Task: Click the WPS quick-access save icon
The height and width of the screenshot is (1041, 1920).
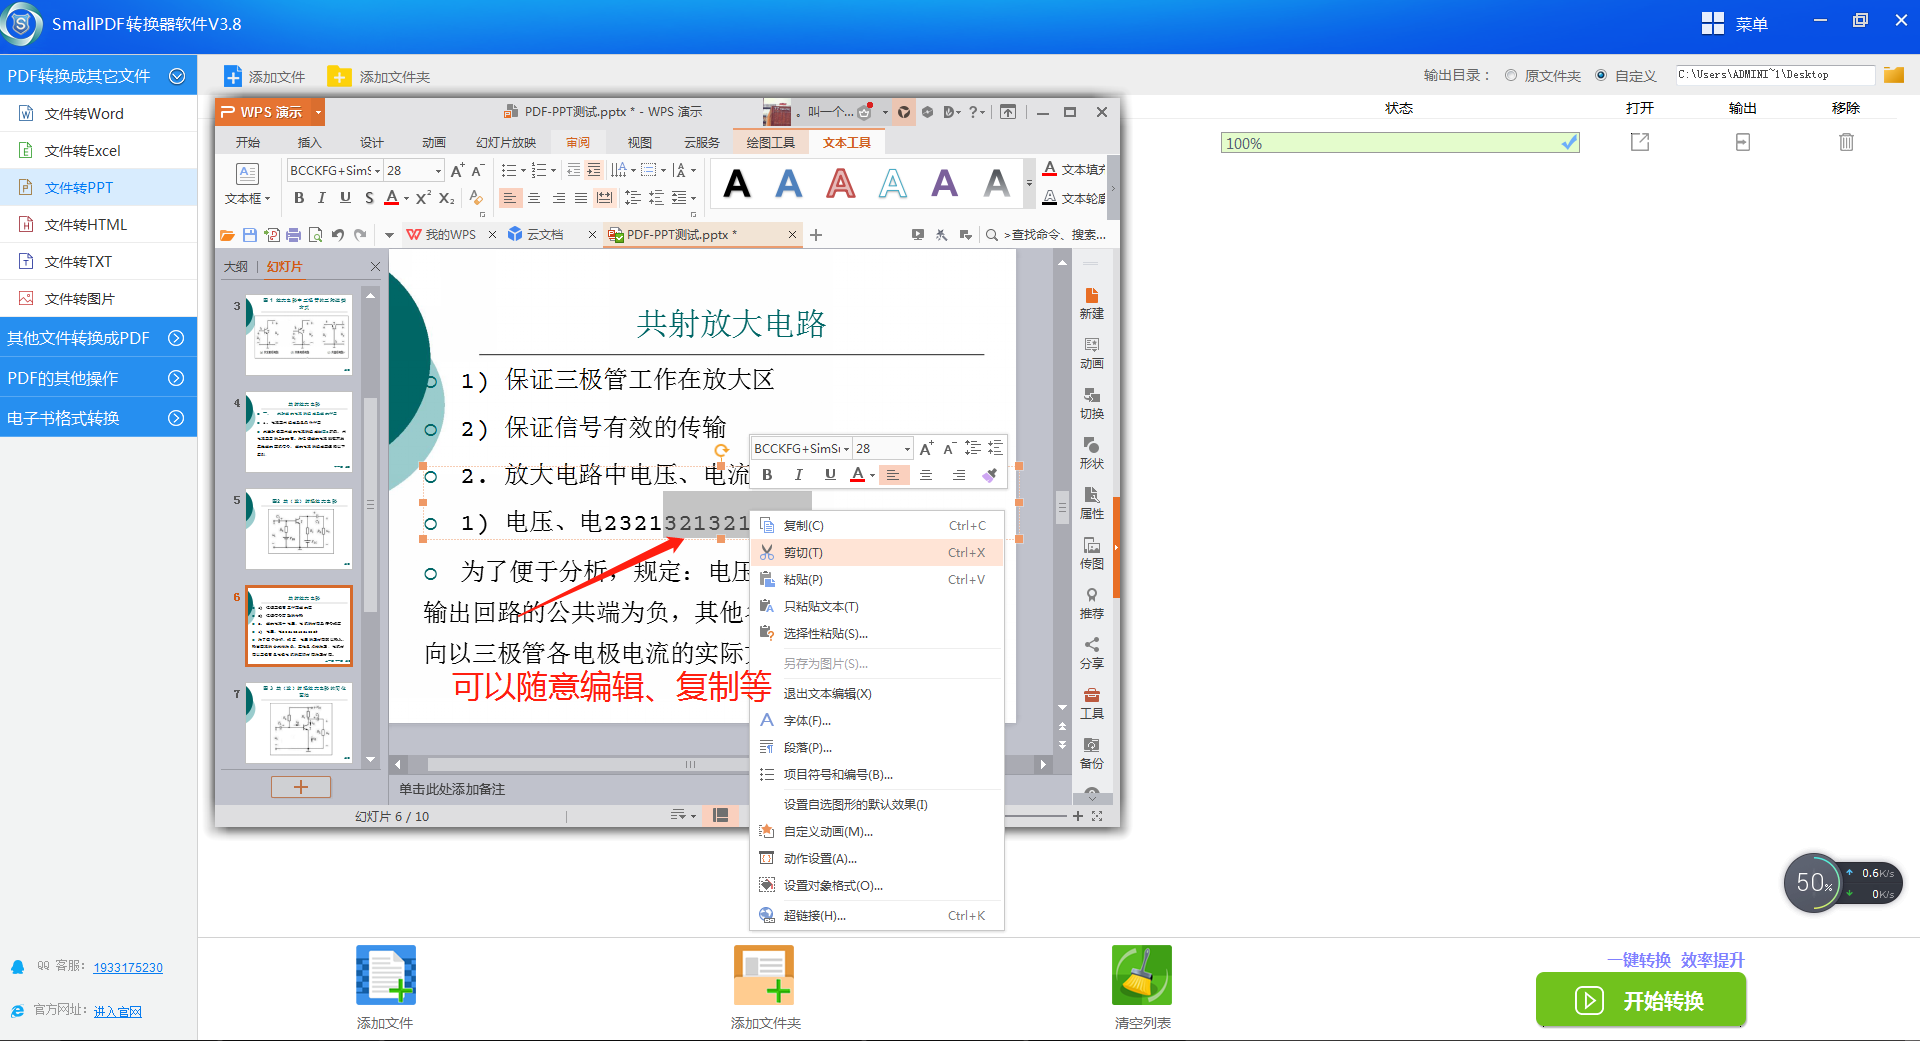Action: [x=250, y=235]
